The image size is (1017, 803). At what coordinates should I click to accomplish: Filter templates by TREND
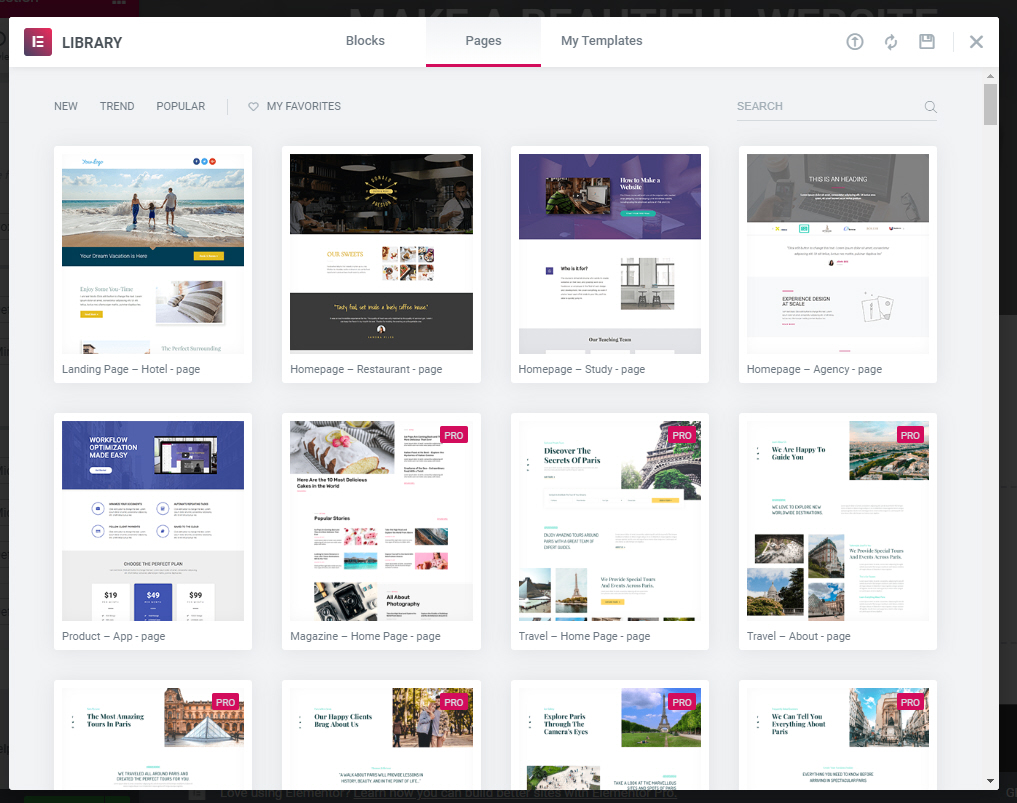coord(117,106)
